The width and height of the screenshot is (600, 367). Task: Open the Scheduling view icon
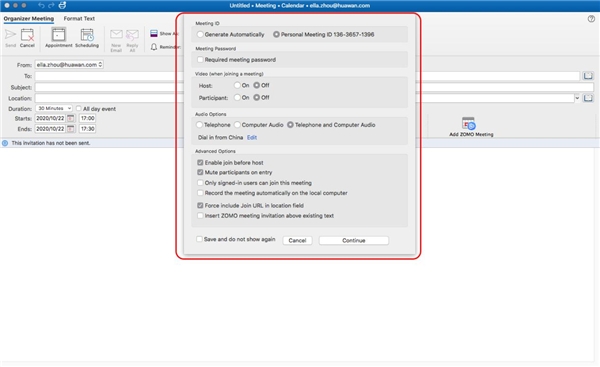coord(87,35)
